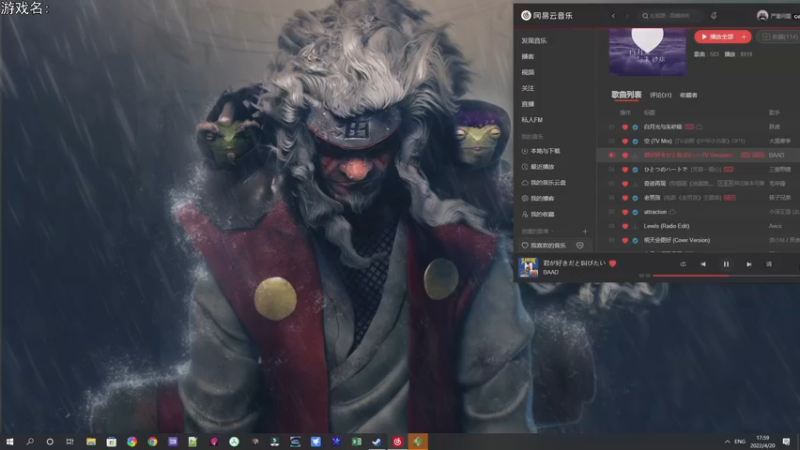Show hidden system tray icons
This screenshot has width=800, height=450.
click(x=727, y=441)
